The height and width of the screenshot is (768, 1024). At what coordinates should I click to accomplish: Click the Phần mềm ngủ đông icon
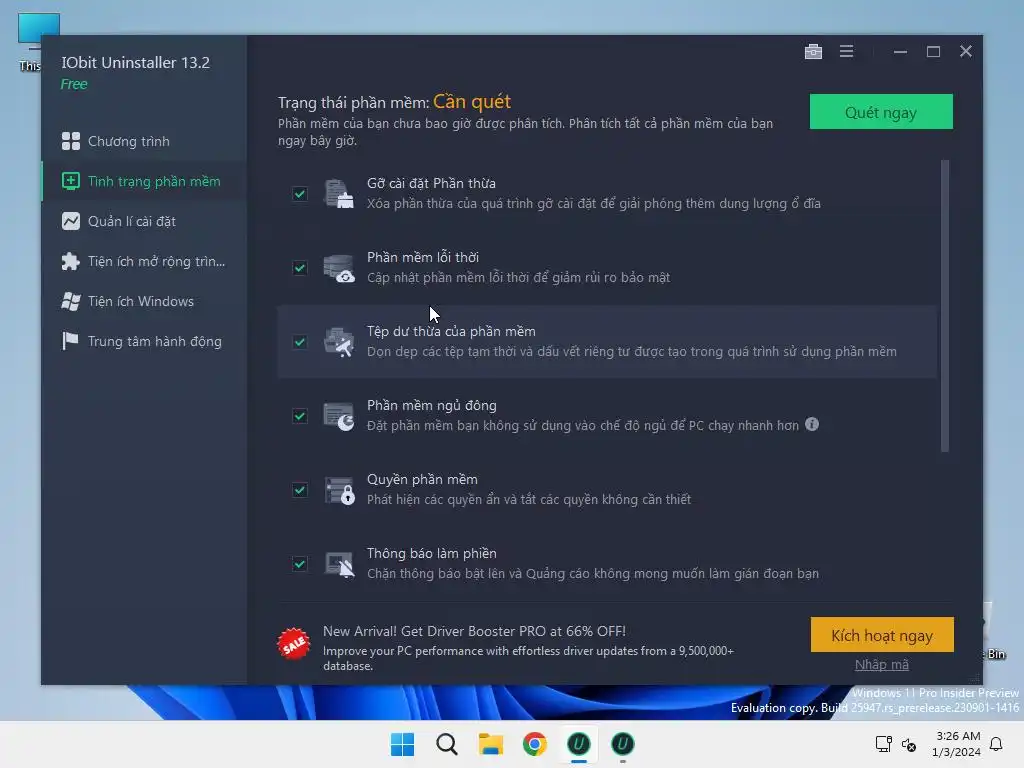(339, 416)
